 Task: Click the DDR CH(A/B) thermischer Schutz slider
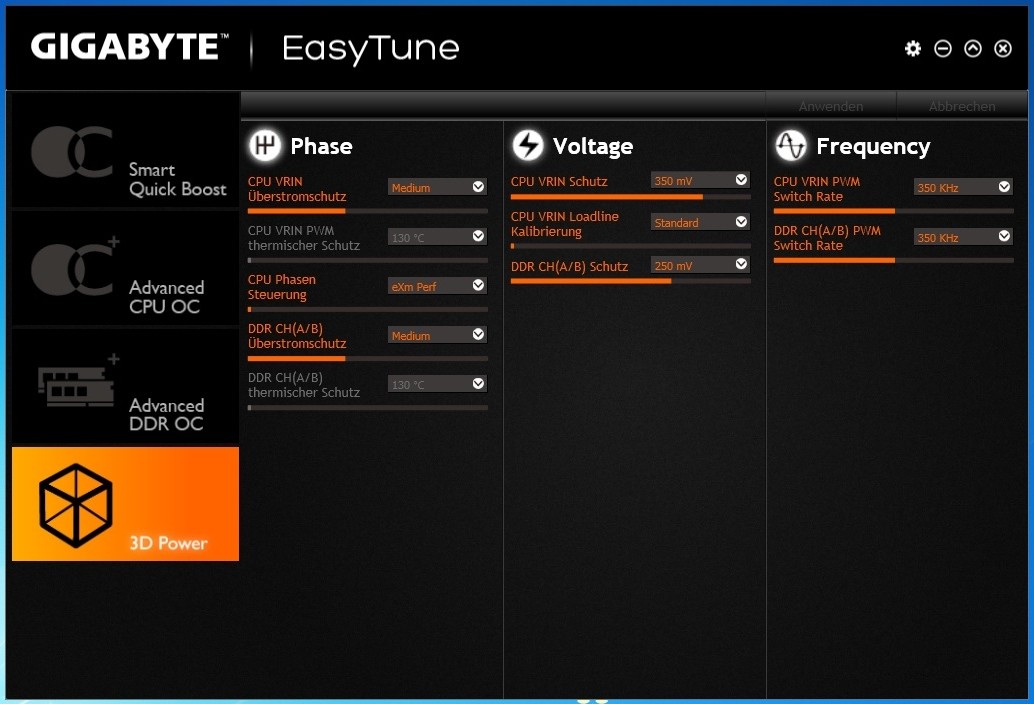(x=368, y=407)
